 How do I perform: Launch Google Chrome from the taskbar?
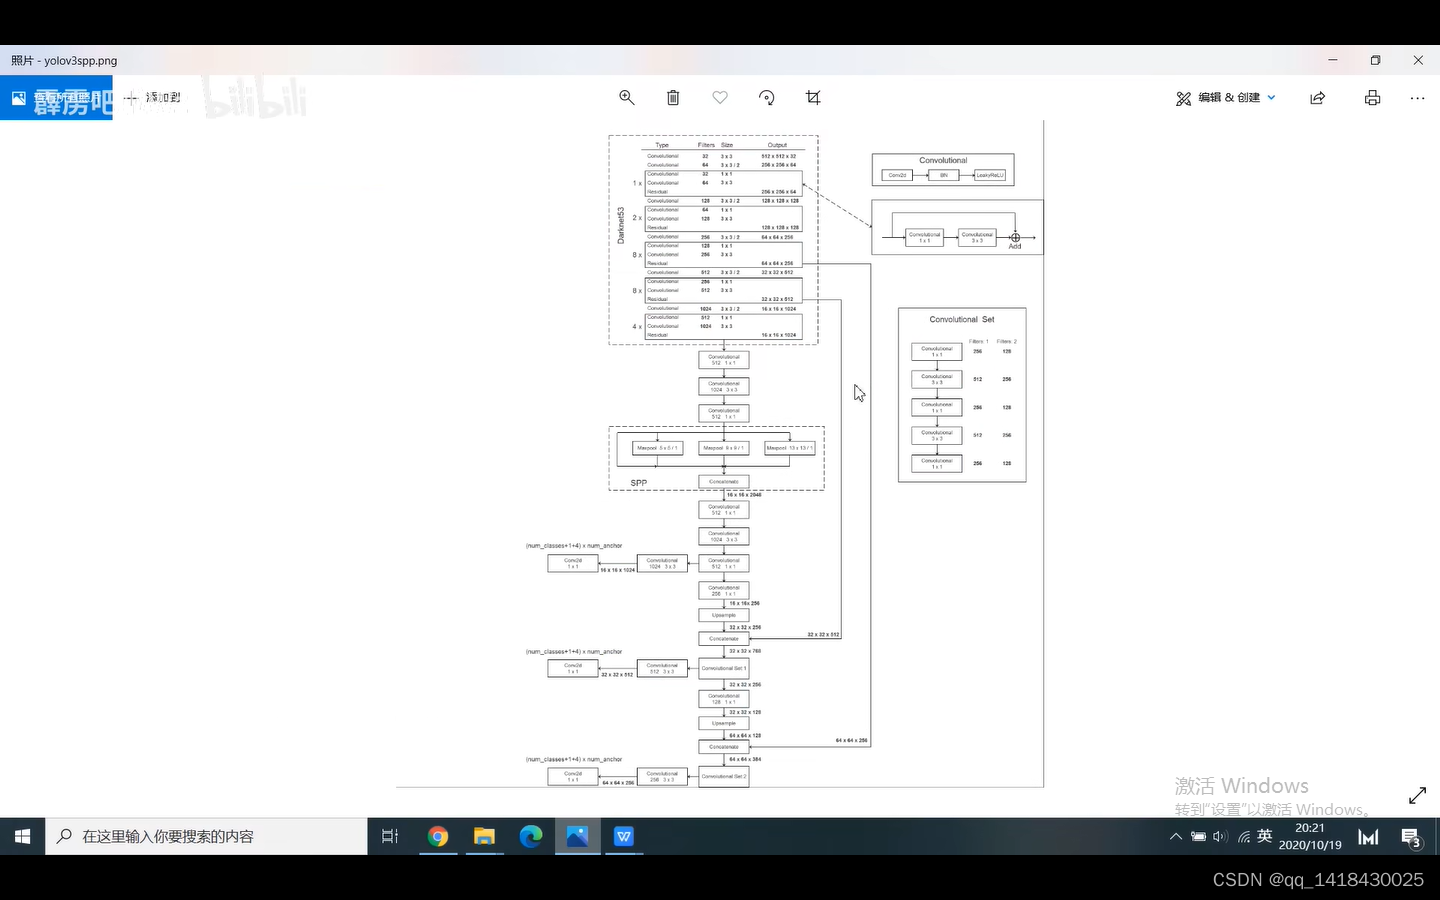click(438, 836)
